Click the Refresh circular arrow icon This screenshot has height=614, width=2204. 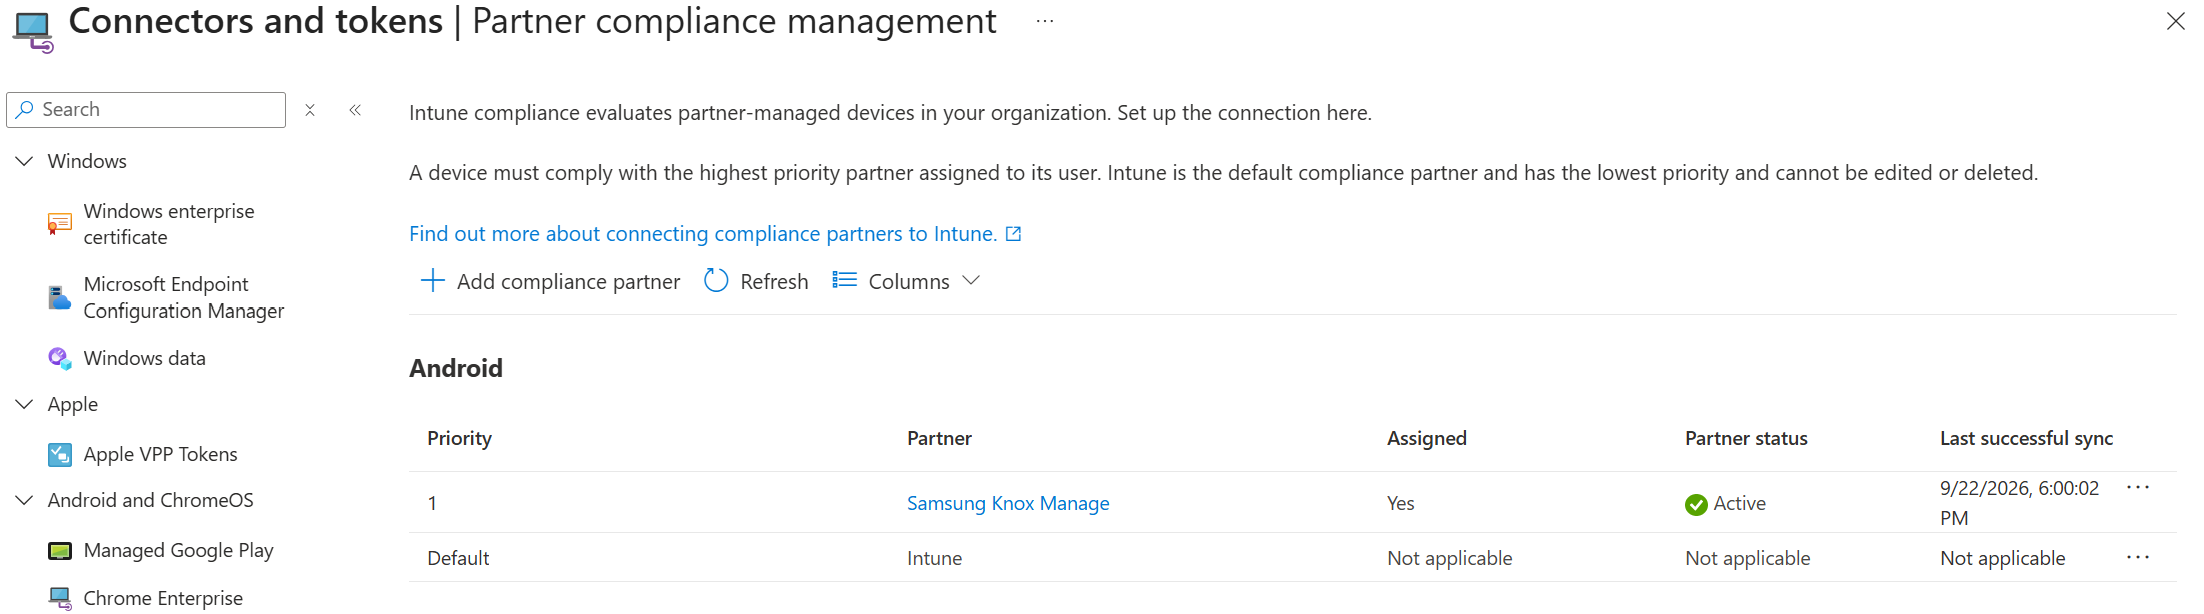(716, 281)
